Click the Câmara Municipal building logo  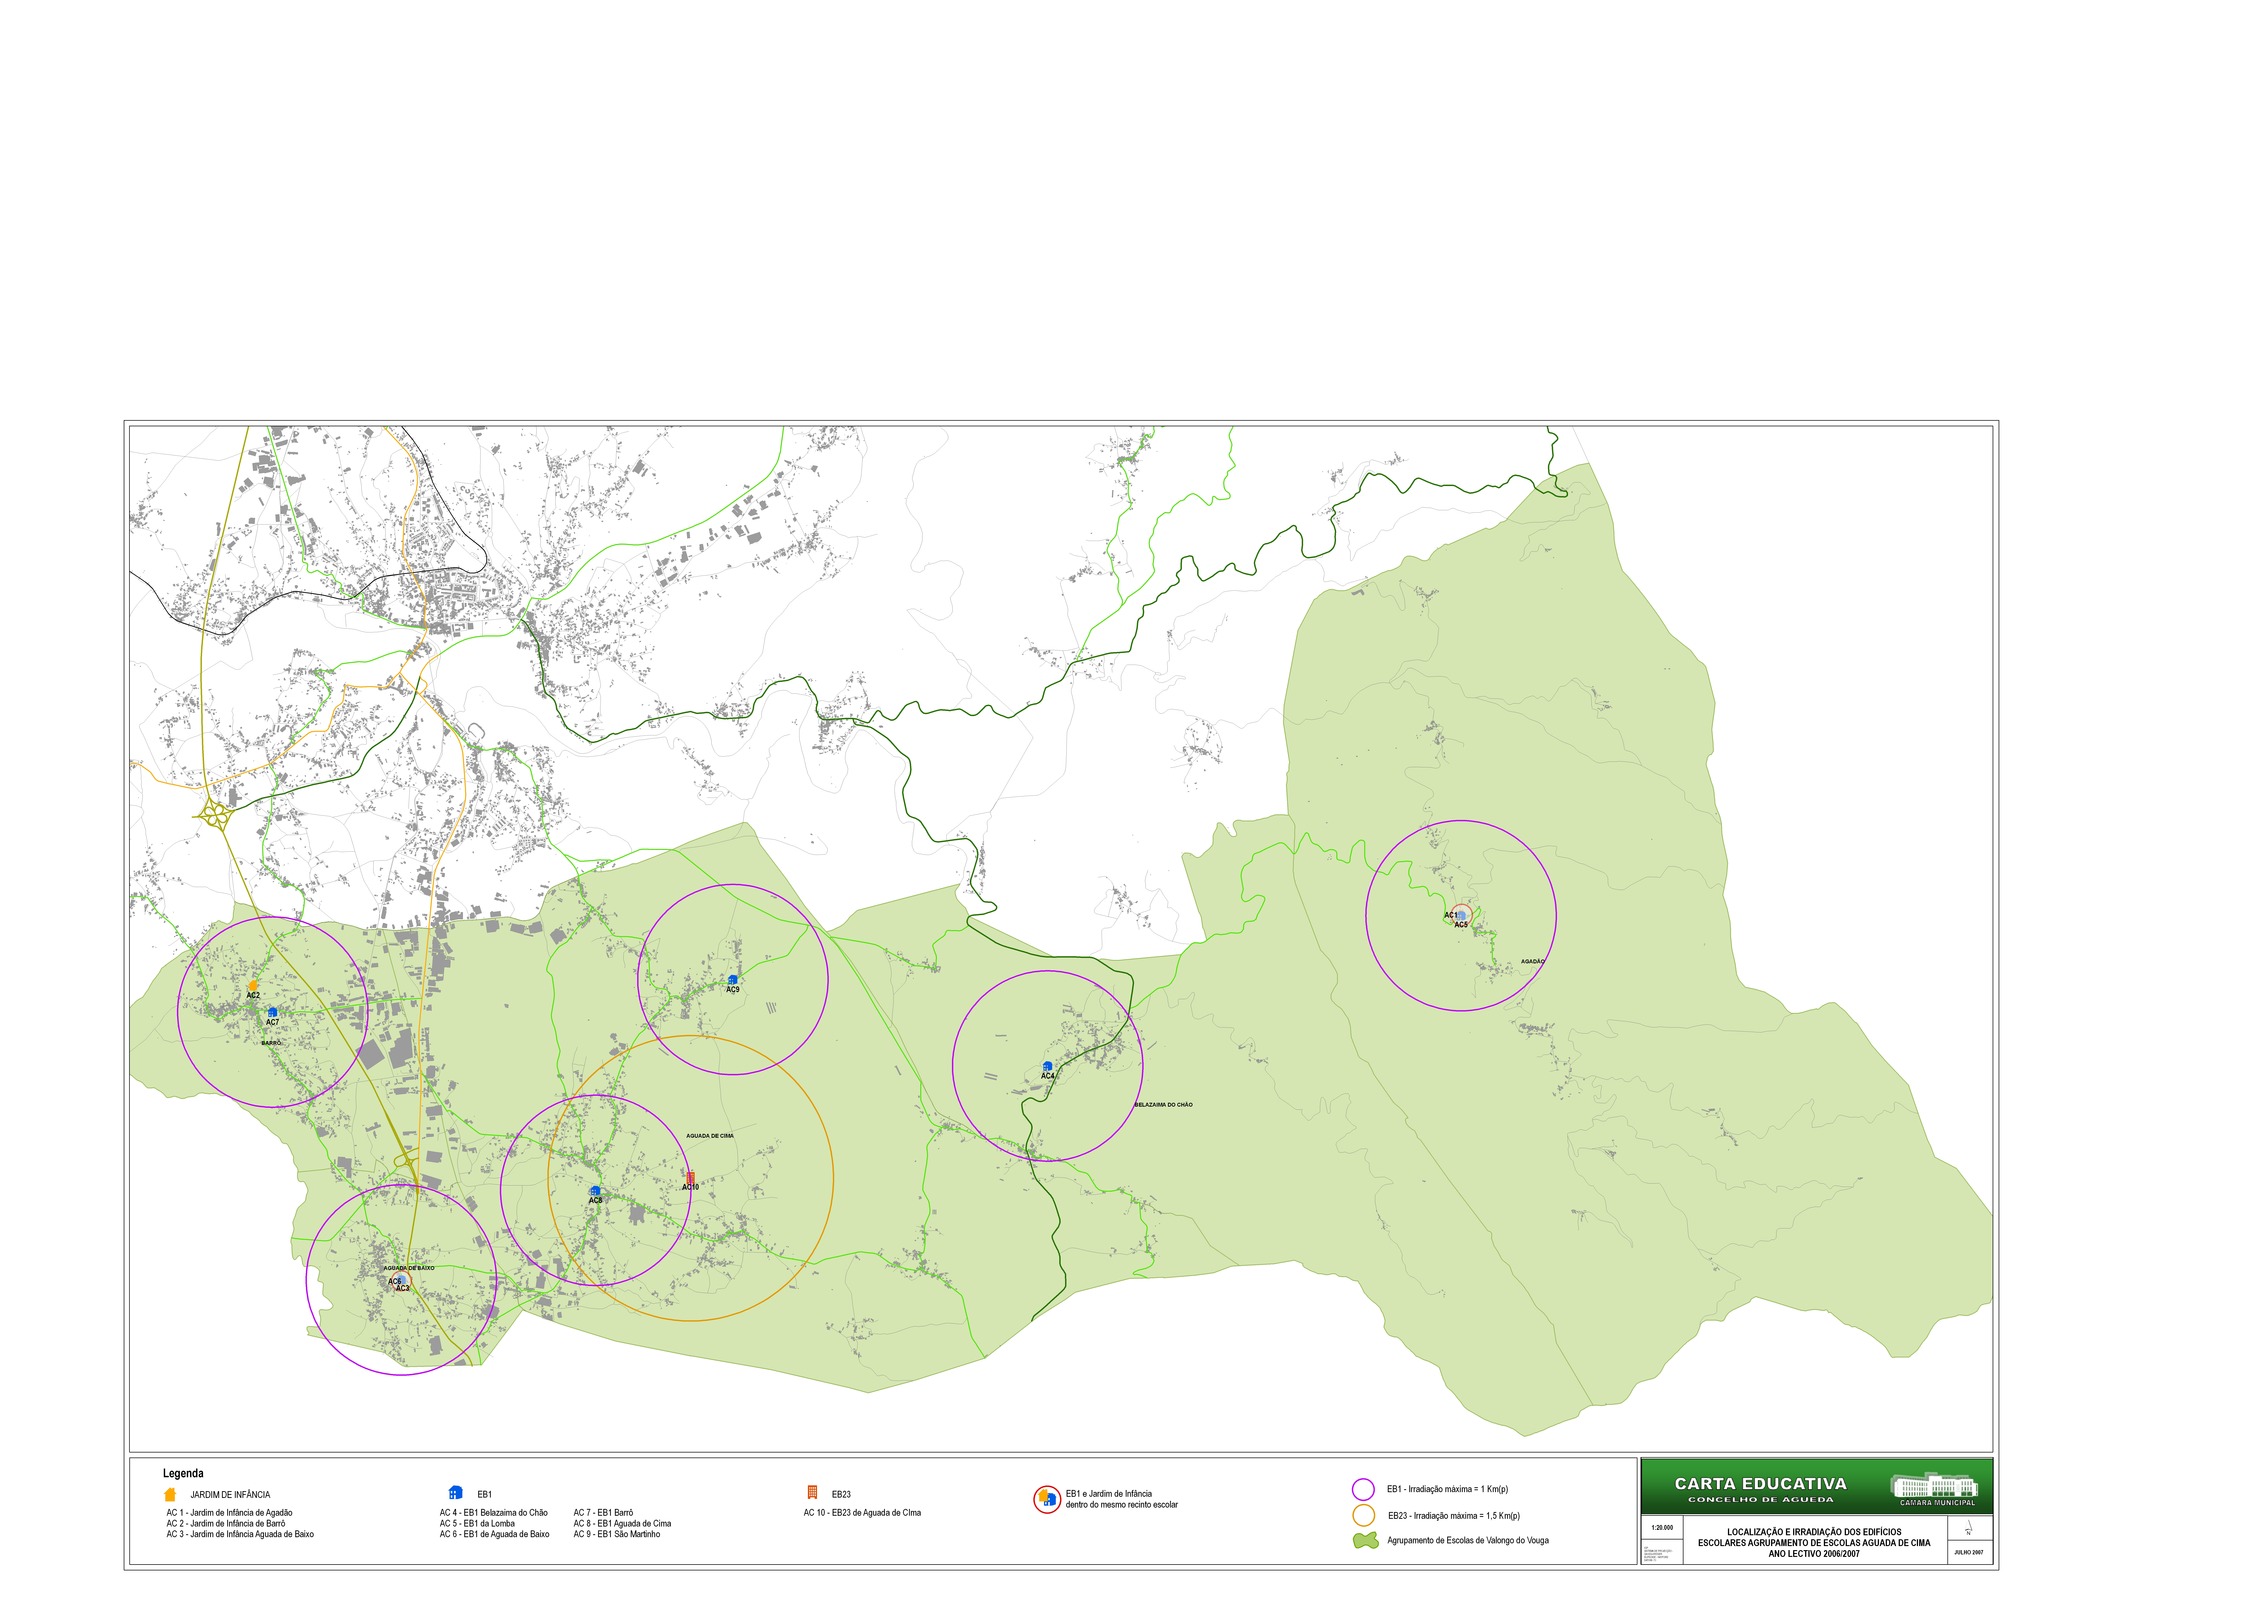point(1934,1485)
